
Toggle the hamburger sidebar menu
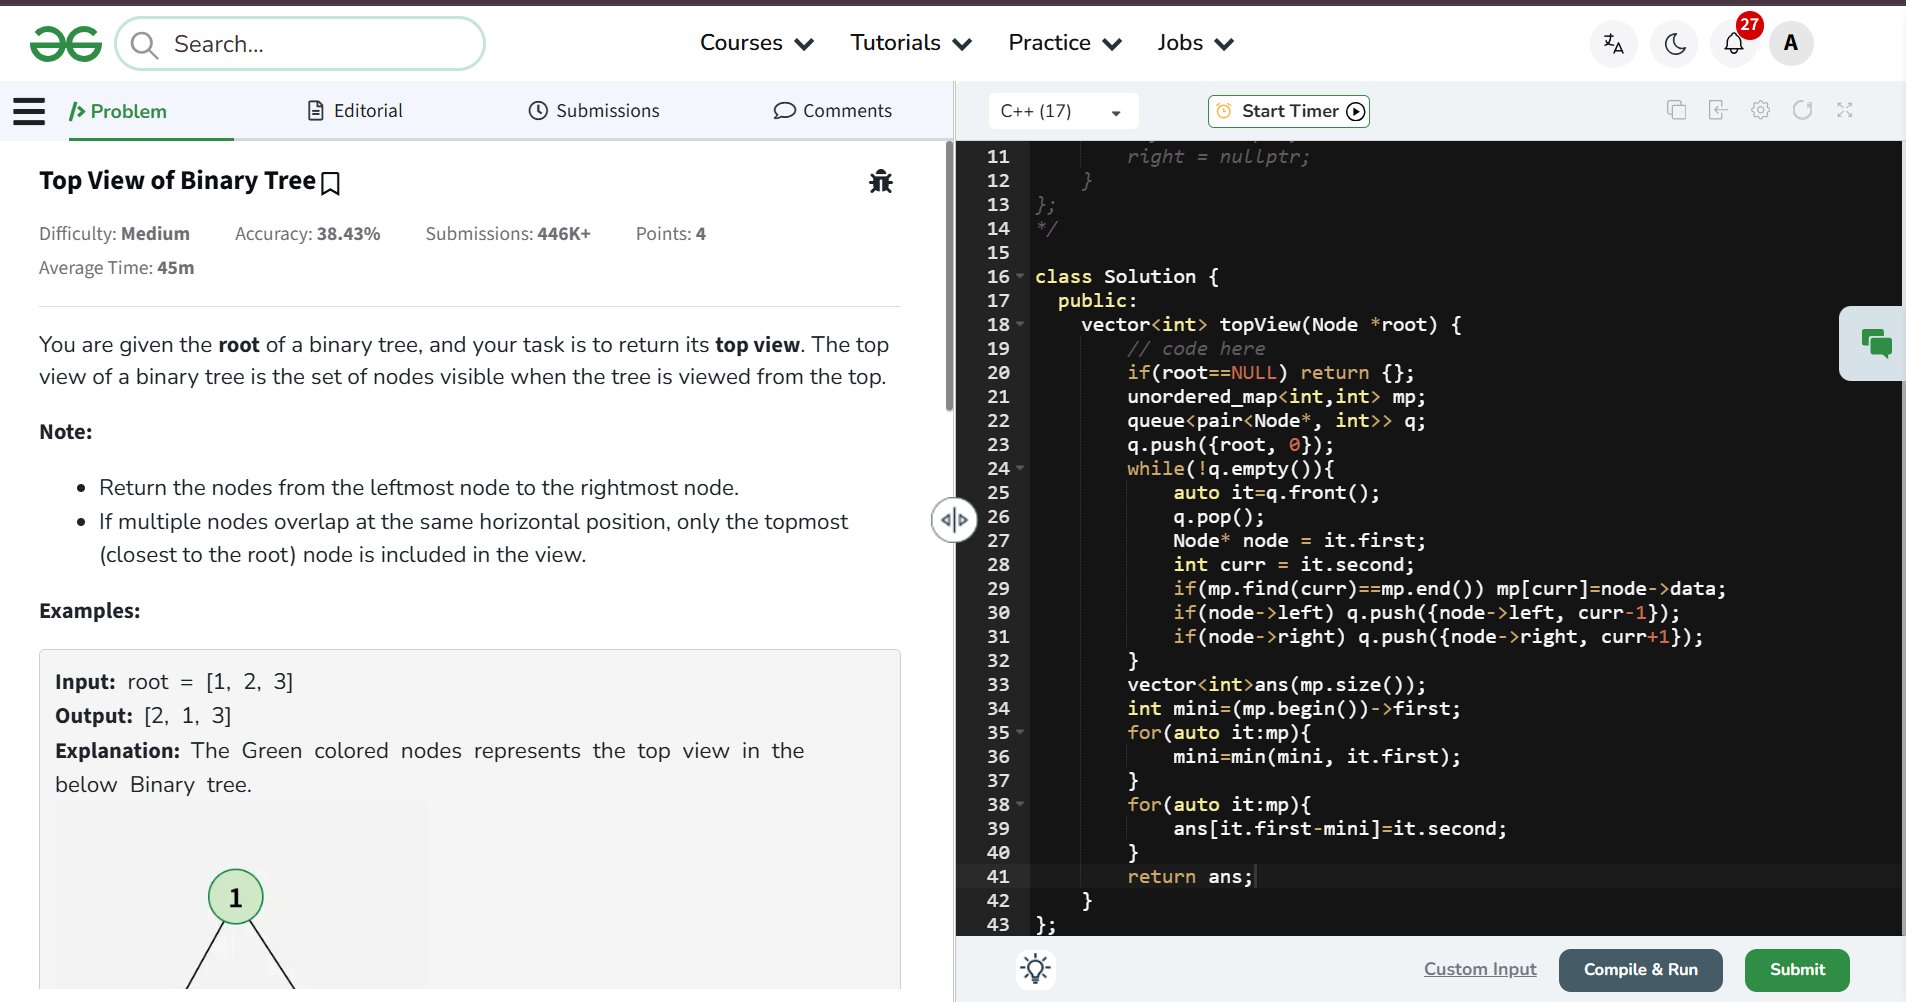29,111
